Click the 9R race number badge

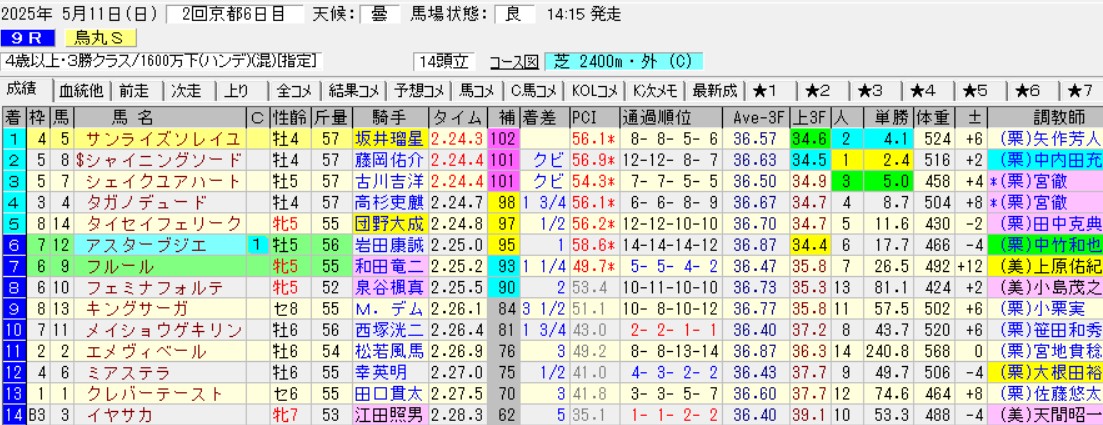tap(27, 38)
